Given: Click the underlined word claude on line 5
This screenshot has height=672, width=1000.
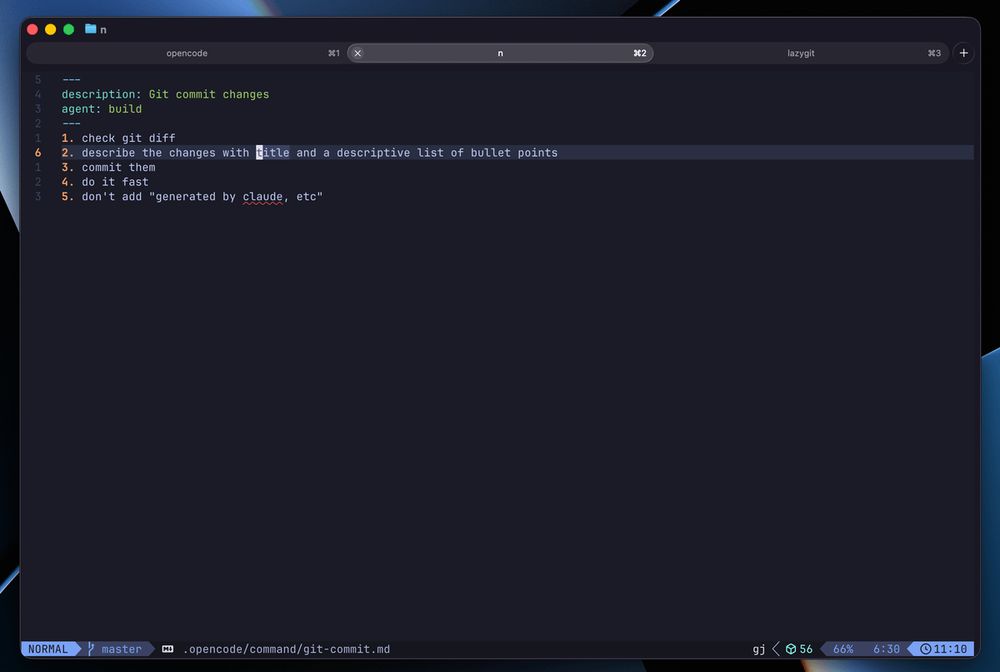Looking at the screenshot, I should (262, 196).
